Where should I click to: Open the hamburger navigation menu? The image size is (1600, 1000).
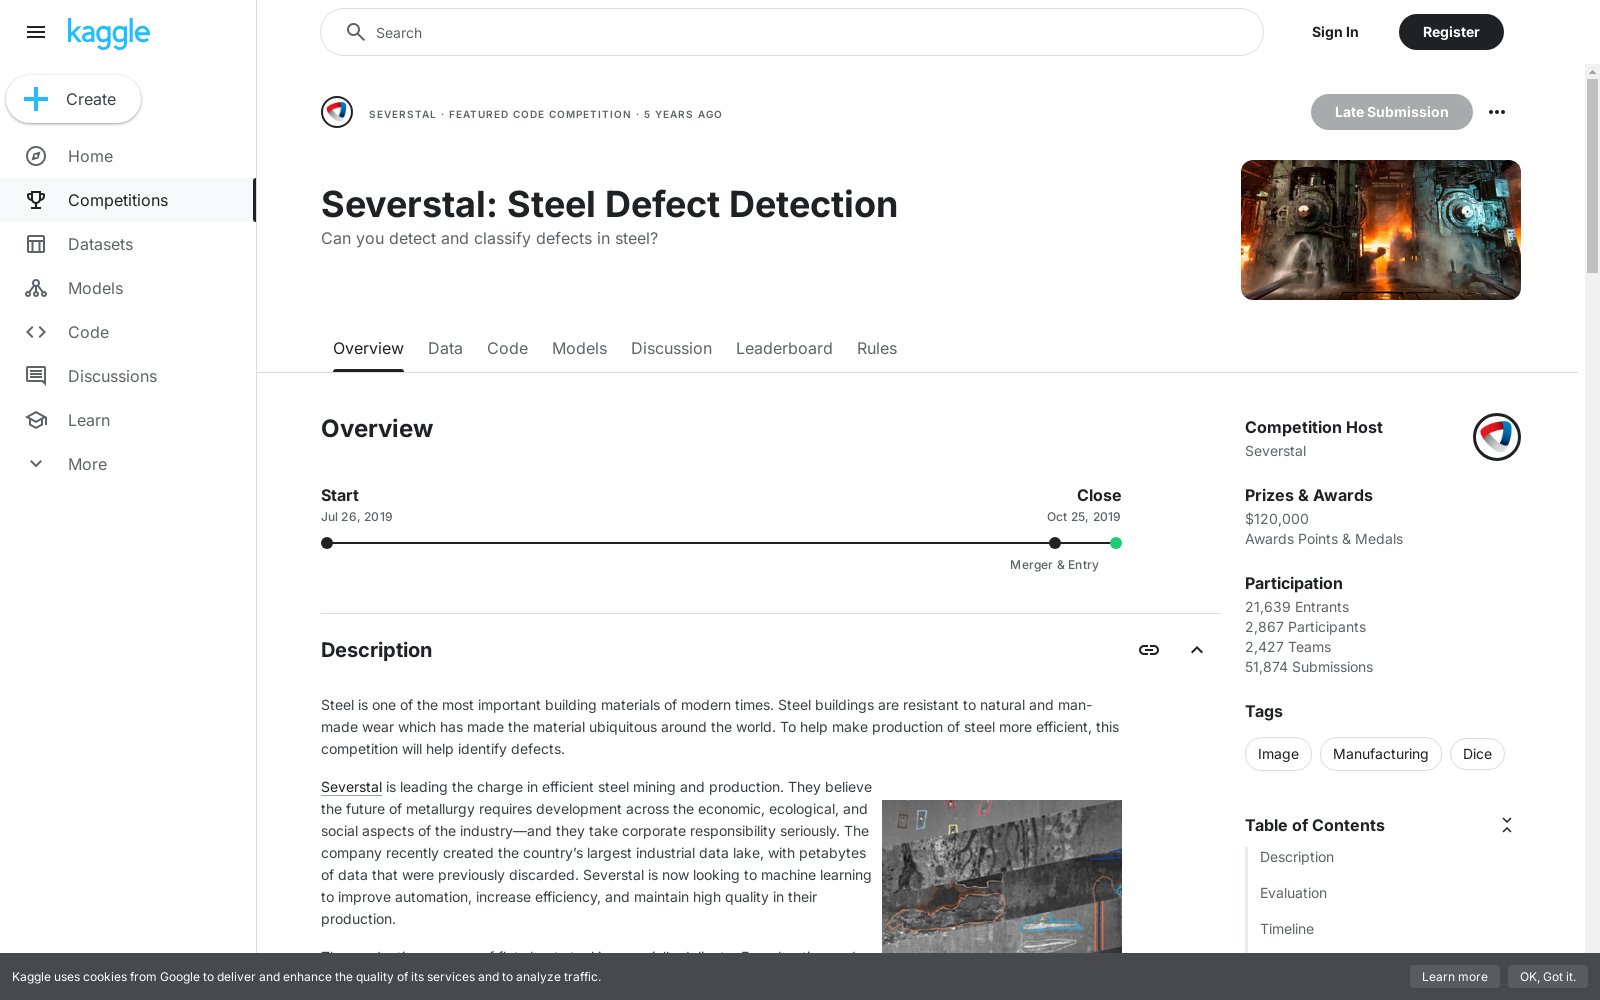point(36,32)
